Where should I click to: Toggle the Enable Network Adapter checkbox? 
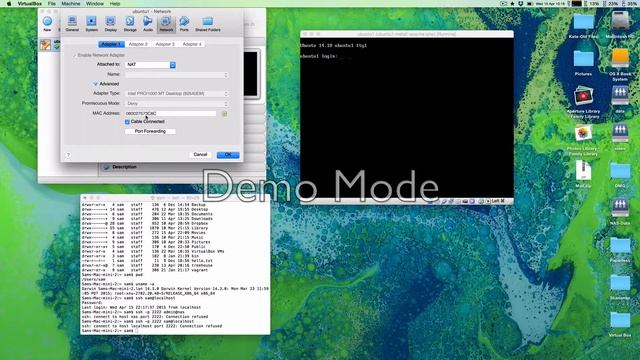pos(74,55)
